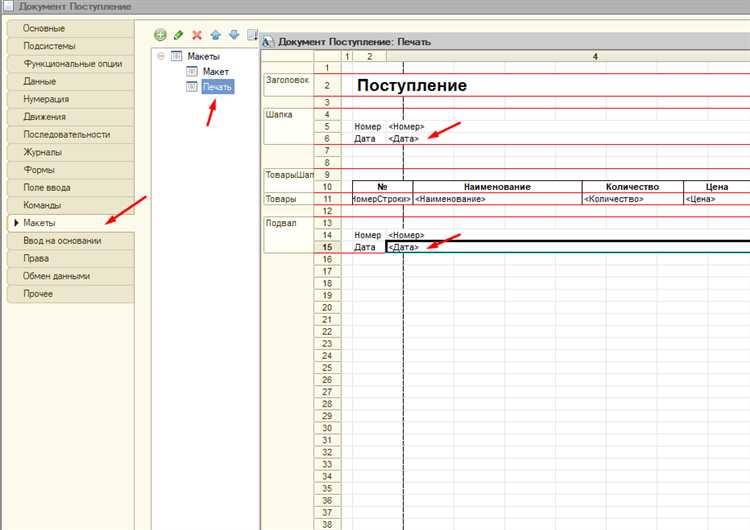Image resolution: width=750 pixels, height=530 pixels.
Task: Click the Дата label in row 6
Action: pyautogui.click(x=364, y=139)
